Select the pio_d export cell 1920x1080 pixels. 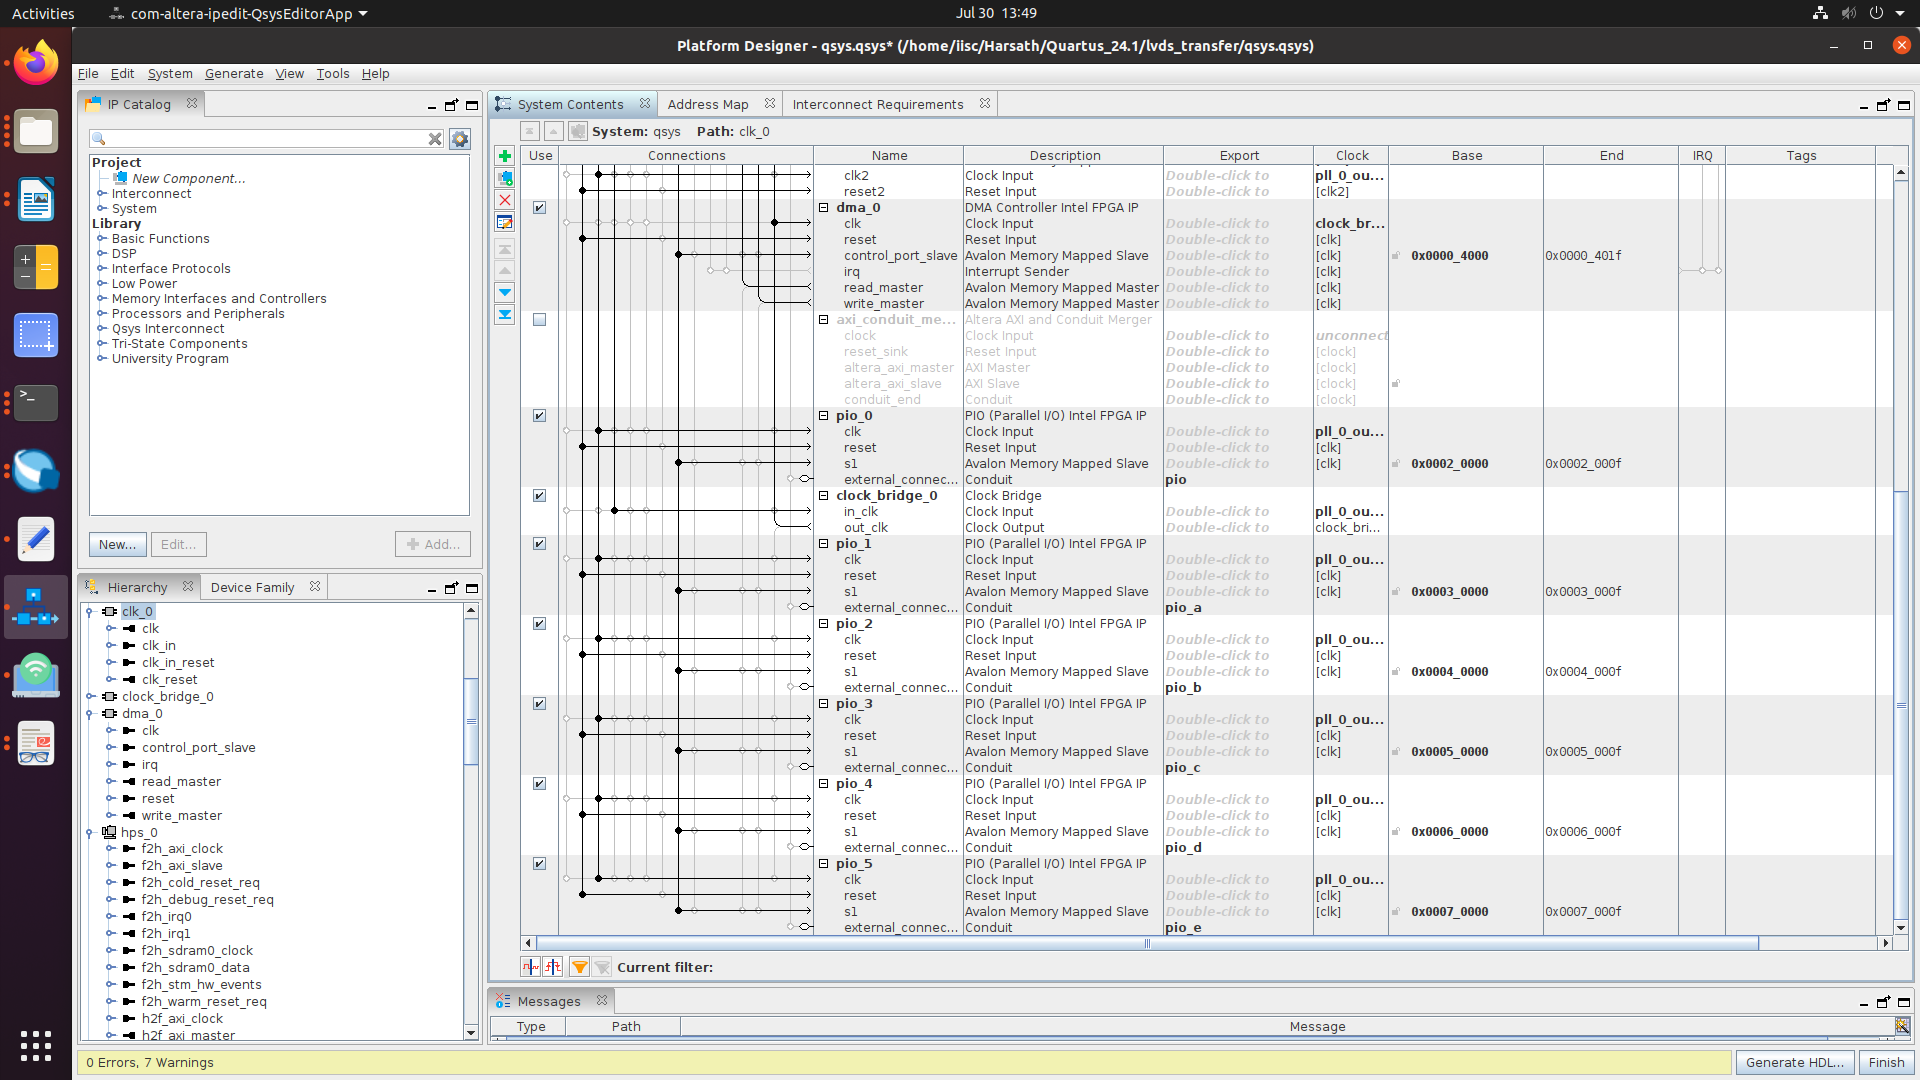[x=1238, y=848]
